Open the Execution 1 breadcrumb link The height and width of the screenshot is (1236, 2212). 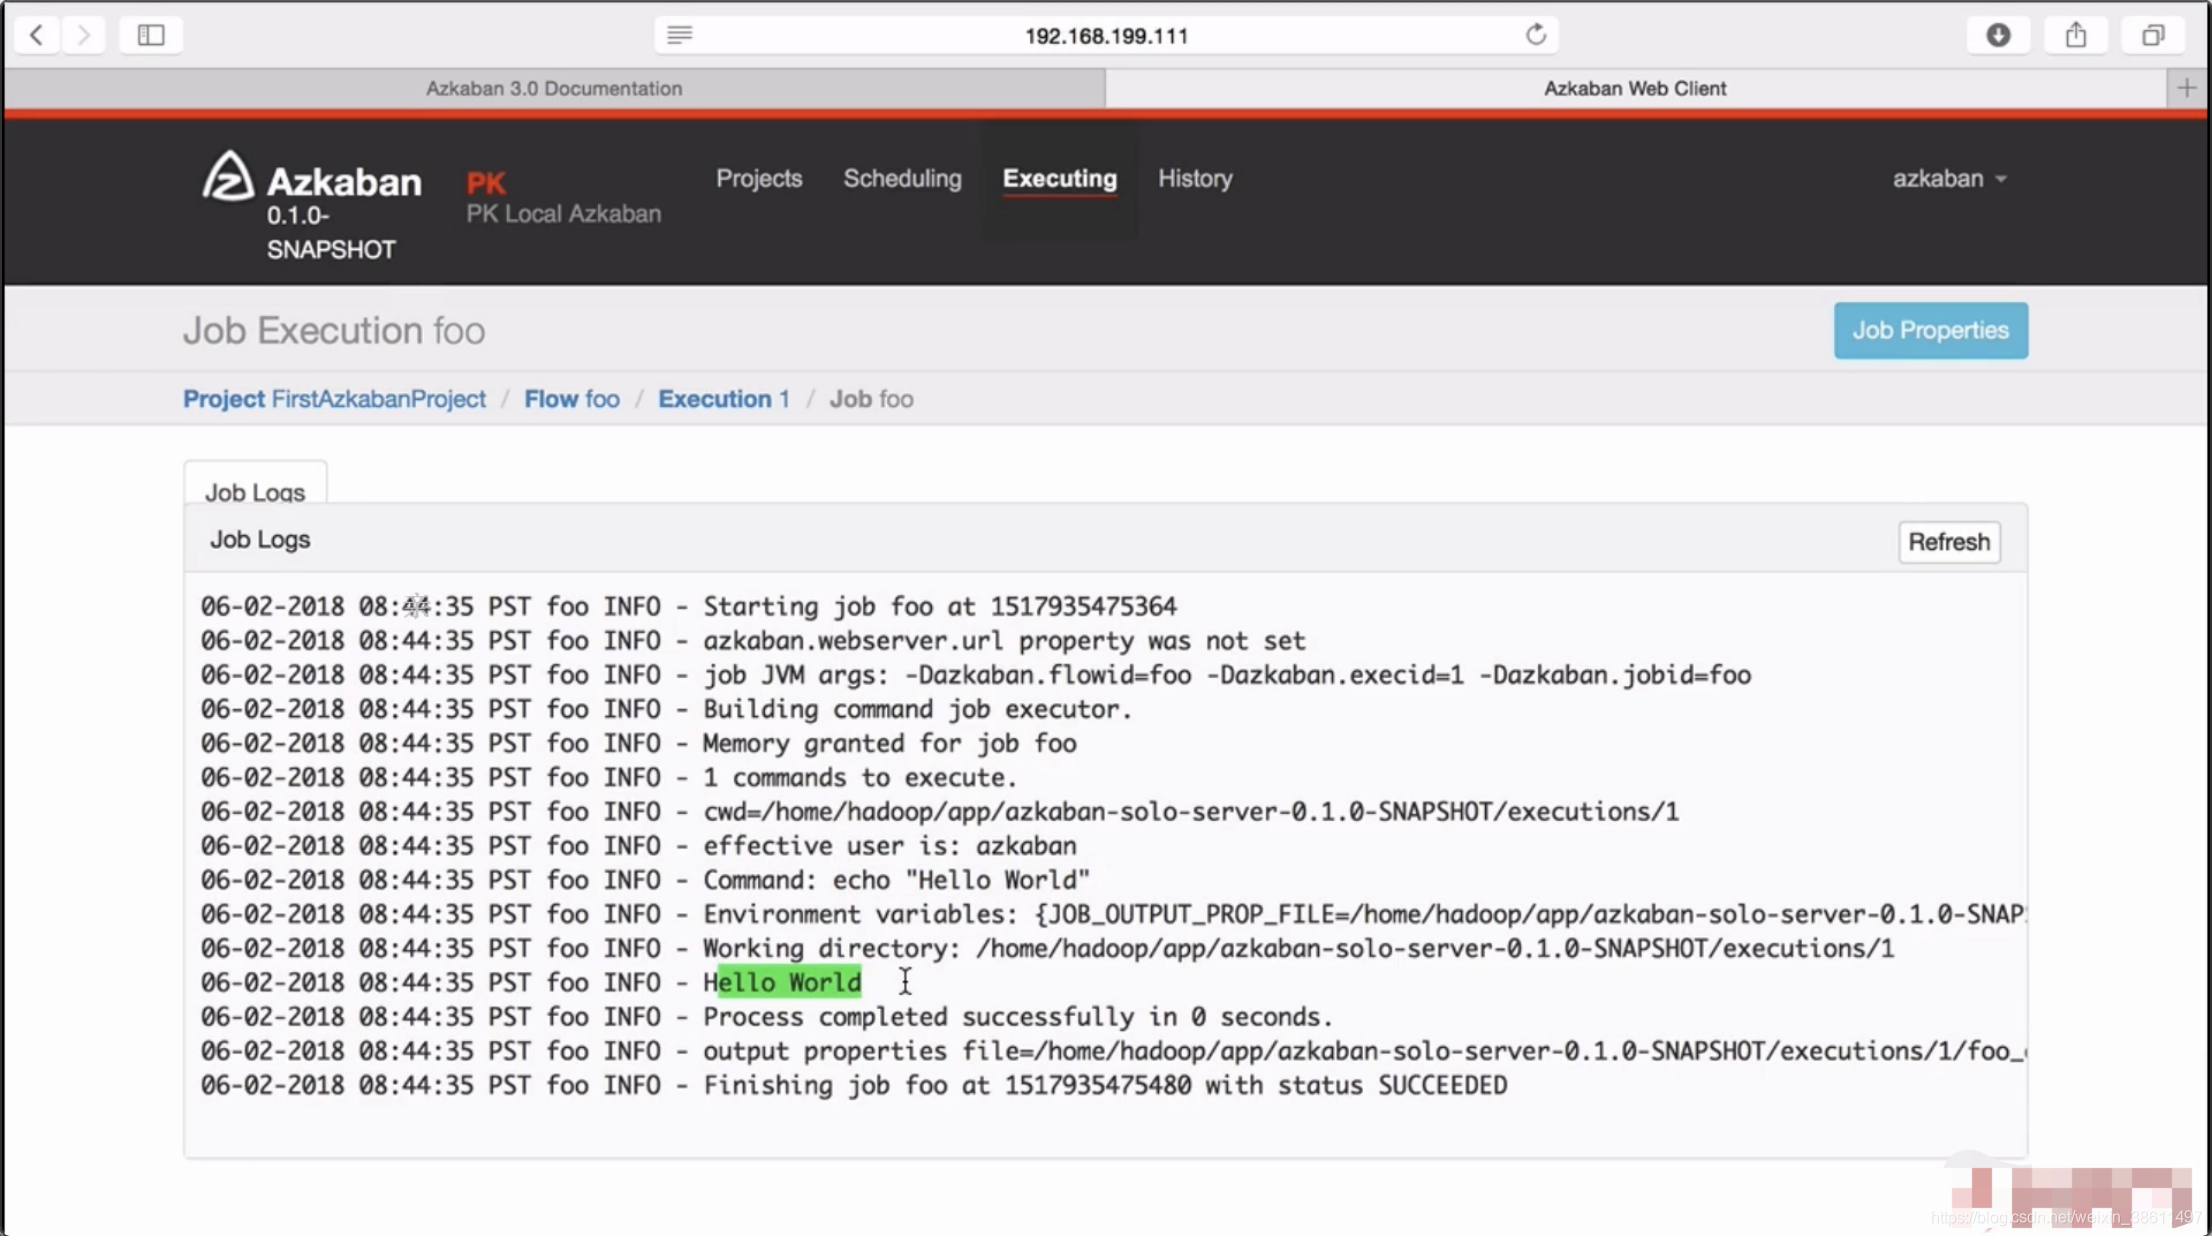724,399
